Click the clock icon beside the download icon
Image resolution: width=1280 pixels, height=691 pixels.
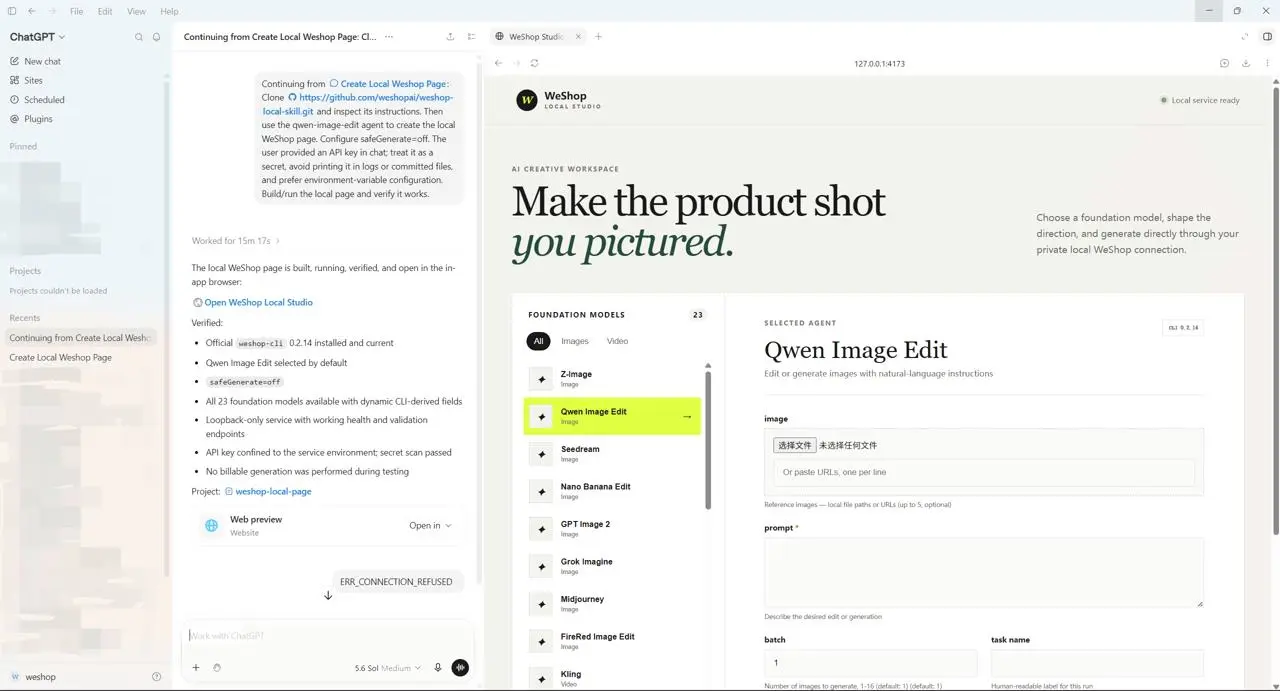(x=1224, y=63)
